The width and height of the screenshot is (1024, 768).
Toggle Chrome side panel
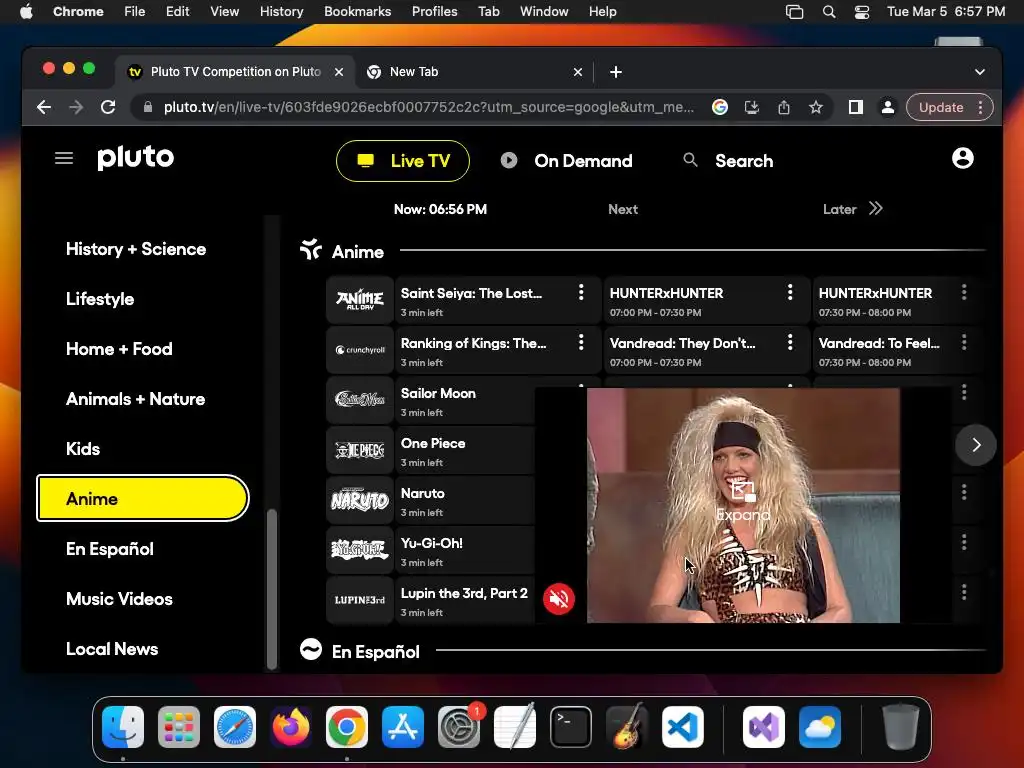point(856,107)
